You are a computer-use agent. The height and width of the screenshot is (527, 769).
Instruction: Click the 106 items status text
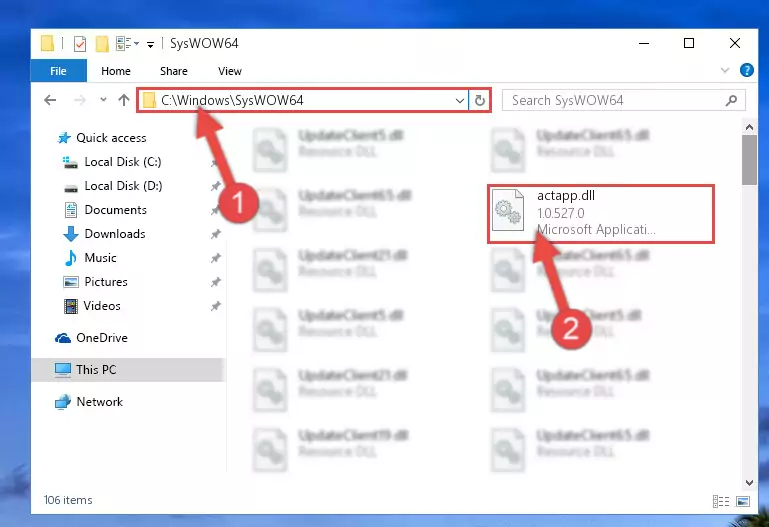(68, 500)
